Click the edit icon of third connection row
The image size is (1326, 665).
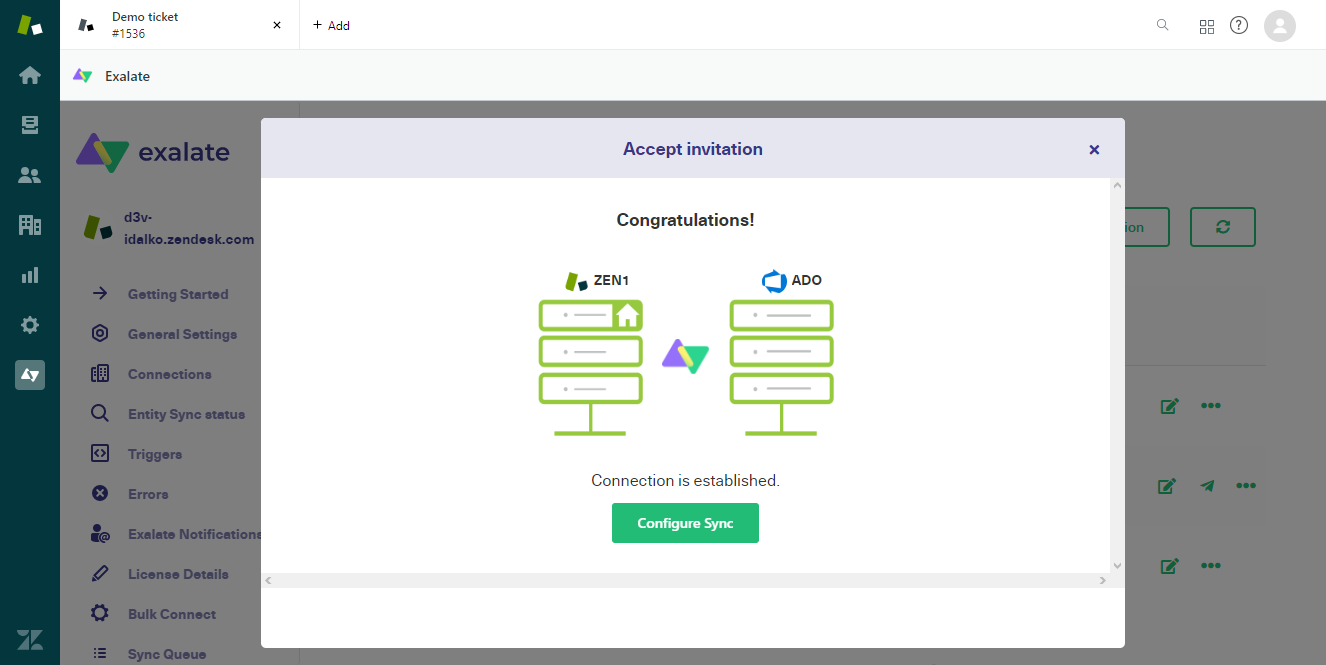coord(1169,566)
